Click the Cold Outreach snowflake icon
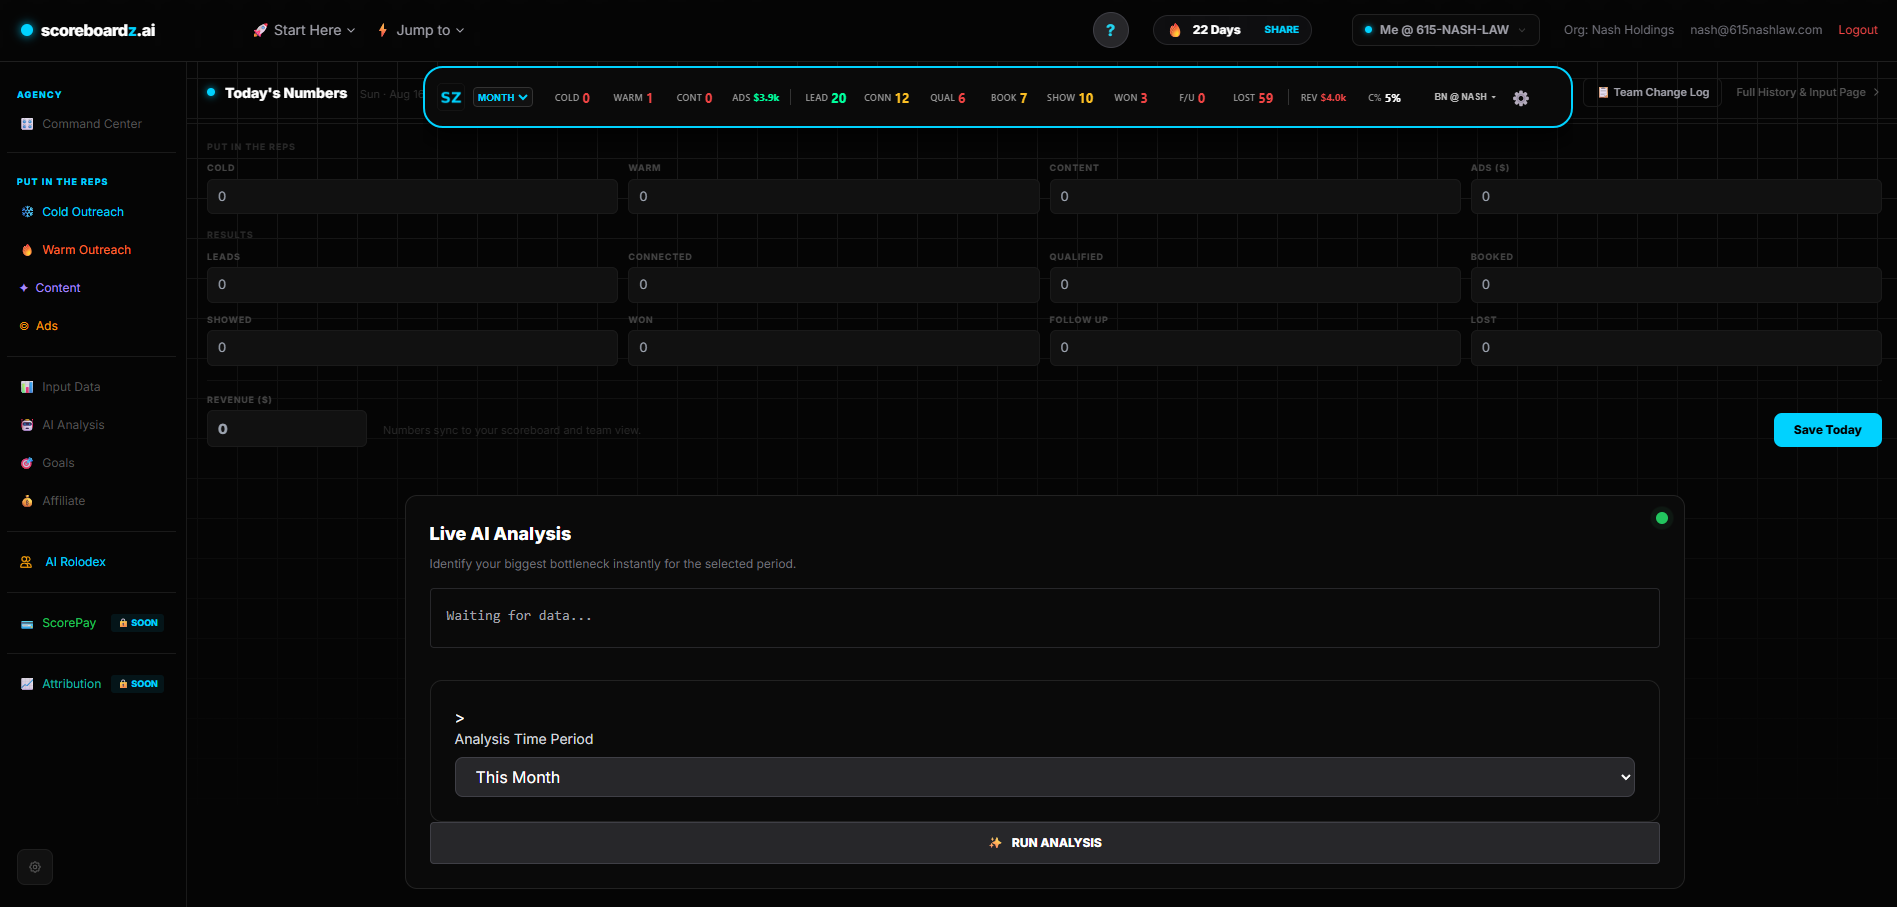The height and width of the screenshot is (907, 1897). coord(27,212)
